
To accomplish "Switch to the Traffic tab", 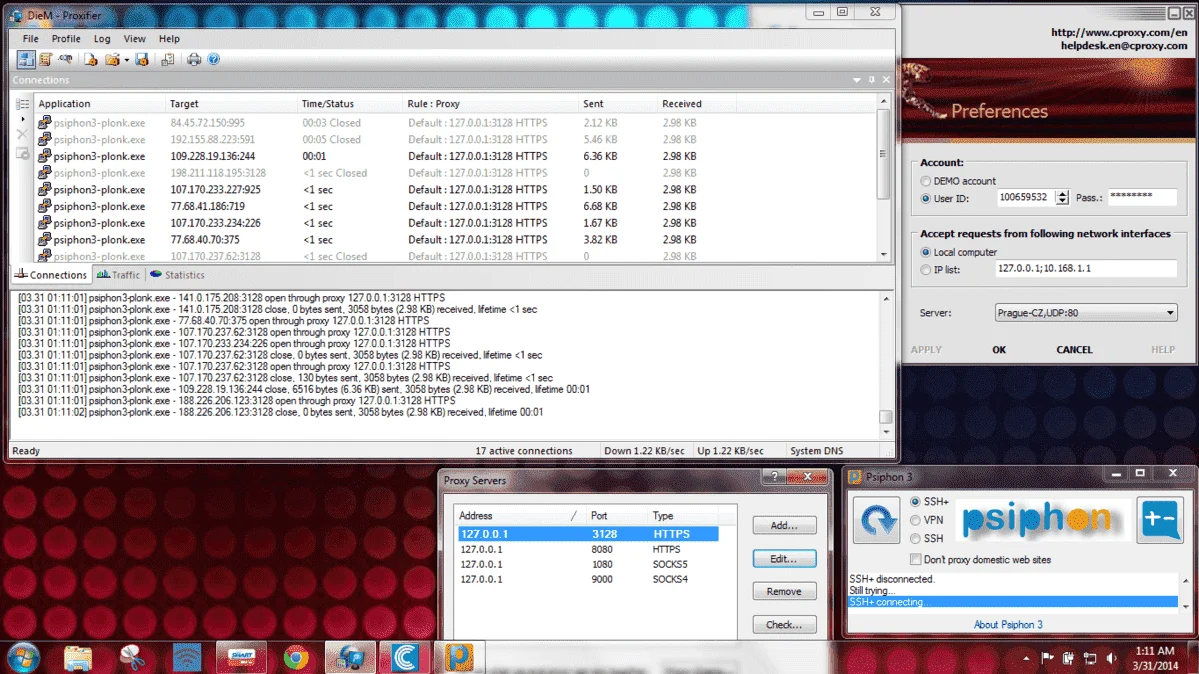I will coord(119,275).
